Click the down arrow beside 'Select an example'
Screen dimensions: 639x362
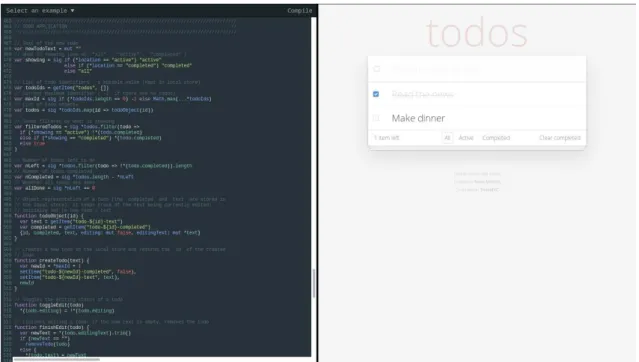point(73,11)
